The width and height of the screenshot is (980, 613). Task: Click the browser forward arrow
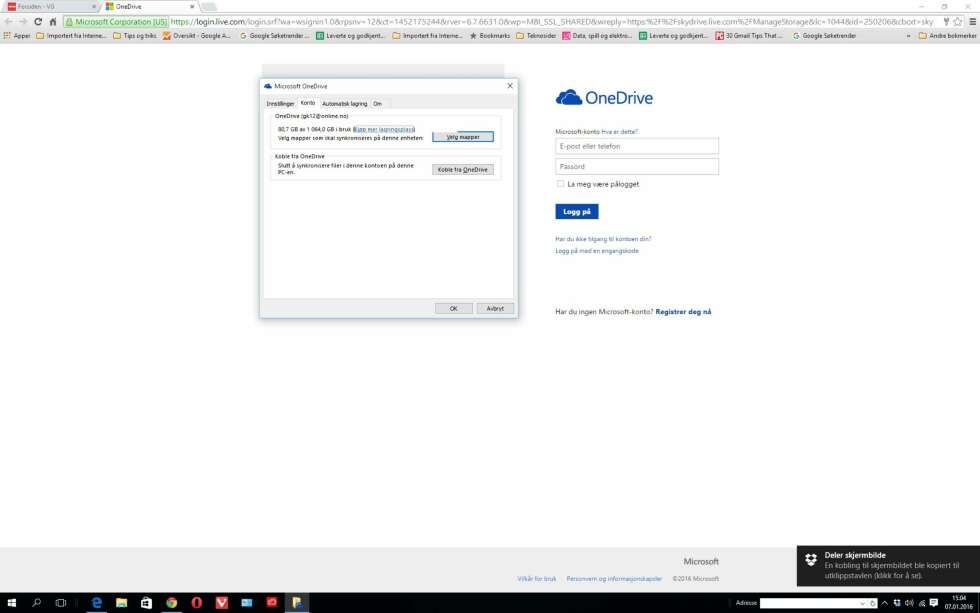[x=23, y=22]
